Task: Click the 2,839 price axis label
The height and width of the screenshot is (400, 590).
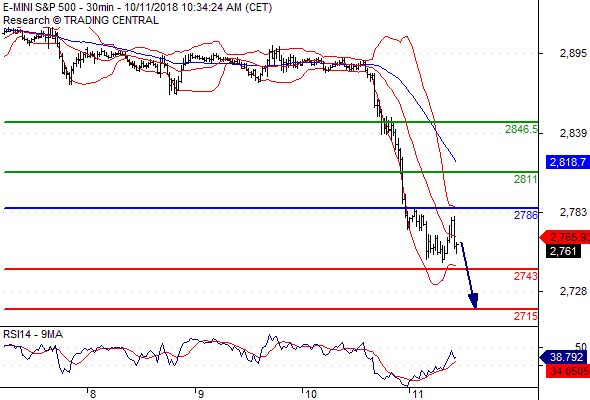Action: tap(573, 133)
